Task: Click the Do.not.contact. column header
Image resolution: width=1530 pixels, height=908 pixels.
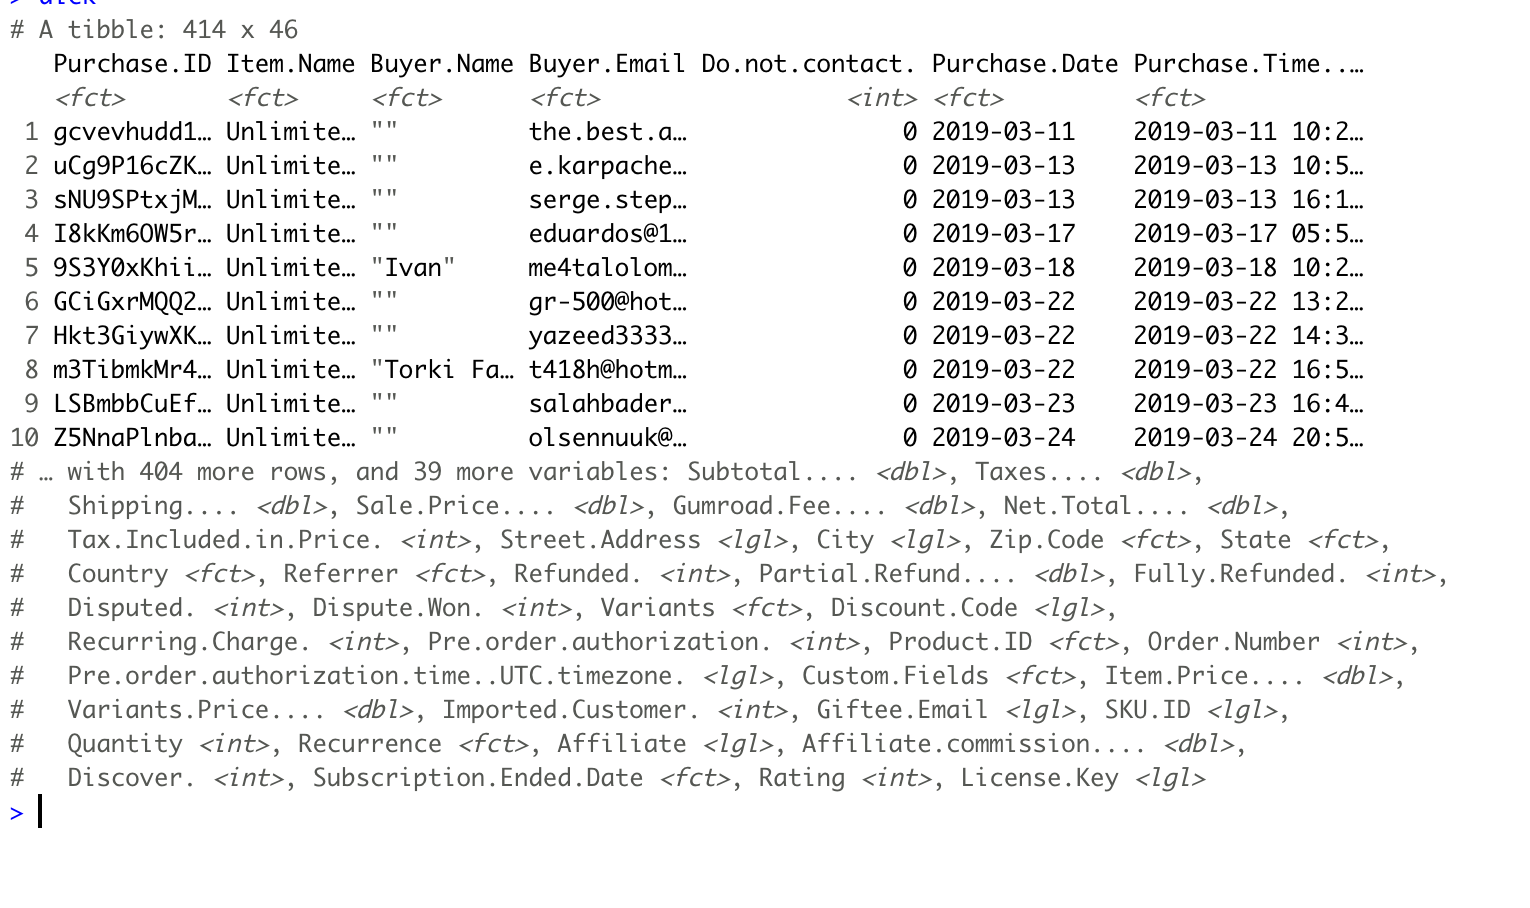Action: pyautogui.click(x=808, y=64)
